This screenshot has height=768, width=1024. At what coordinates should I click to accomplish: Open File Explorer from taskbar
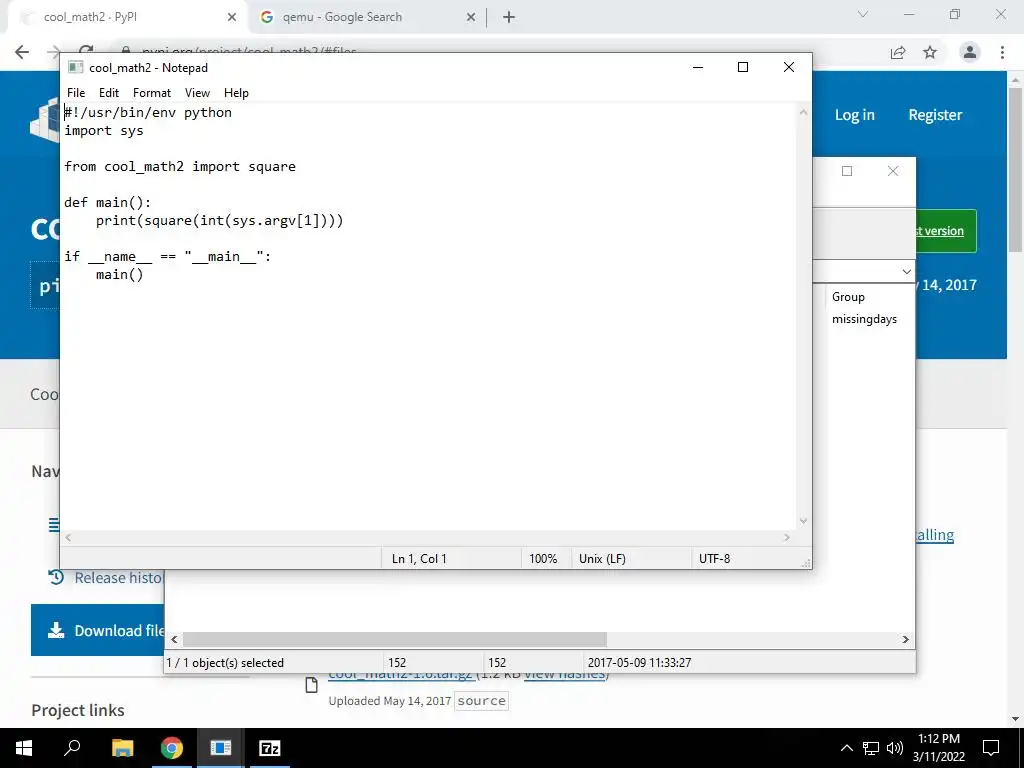[x=122, y=748]
